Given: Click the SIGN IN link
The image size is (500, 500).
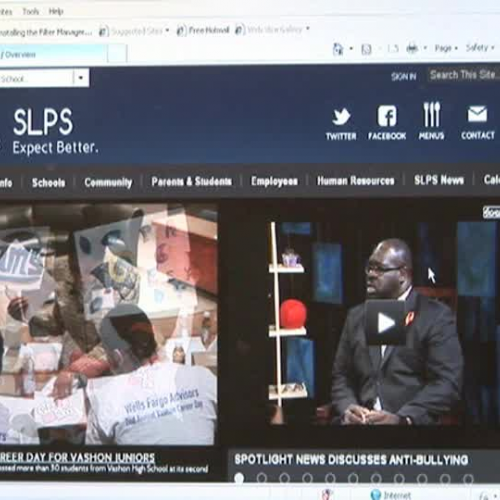Looking at the screenshot, I should click(x=403, y=77).
